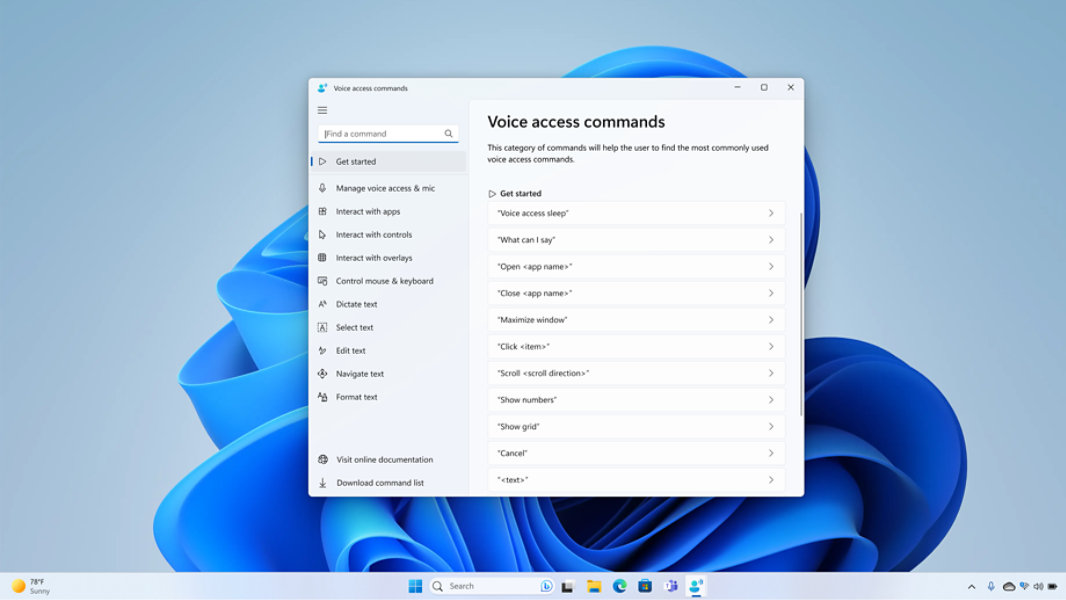Open Teams from the taskbar
The width and height of the screenshot is (1066, 600).
(671, 586)
